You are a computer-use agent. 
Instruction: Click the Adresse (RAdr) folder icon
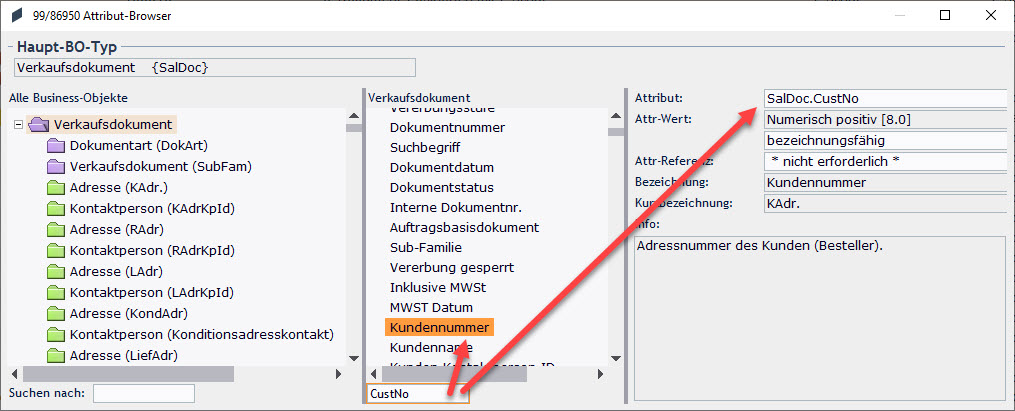click(57, 229)
